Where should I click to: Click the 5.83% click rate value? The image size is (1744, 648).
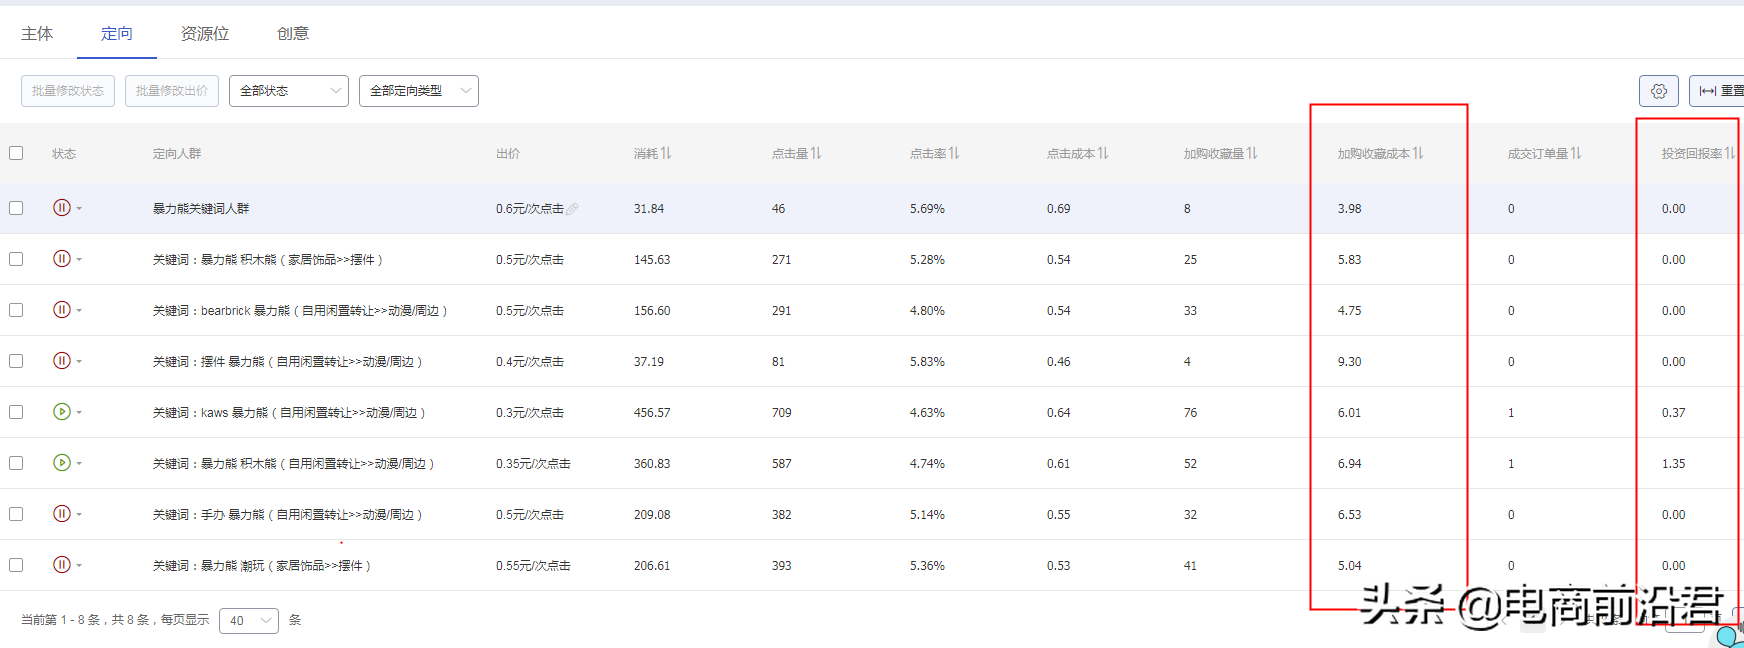(x=927, y=362)
